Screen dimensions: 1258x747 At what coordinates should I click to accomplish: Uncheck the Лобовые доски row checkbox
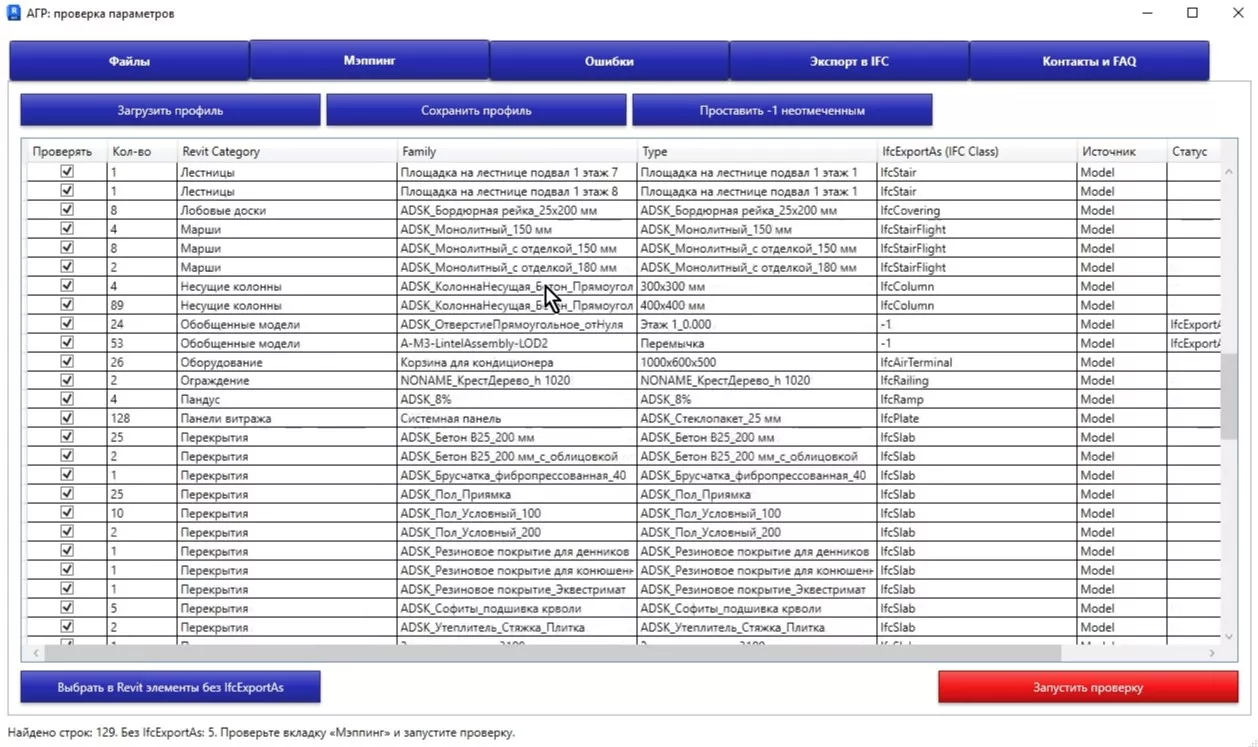67,210
